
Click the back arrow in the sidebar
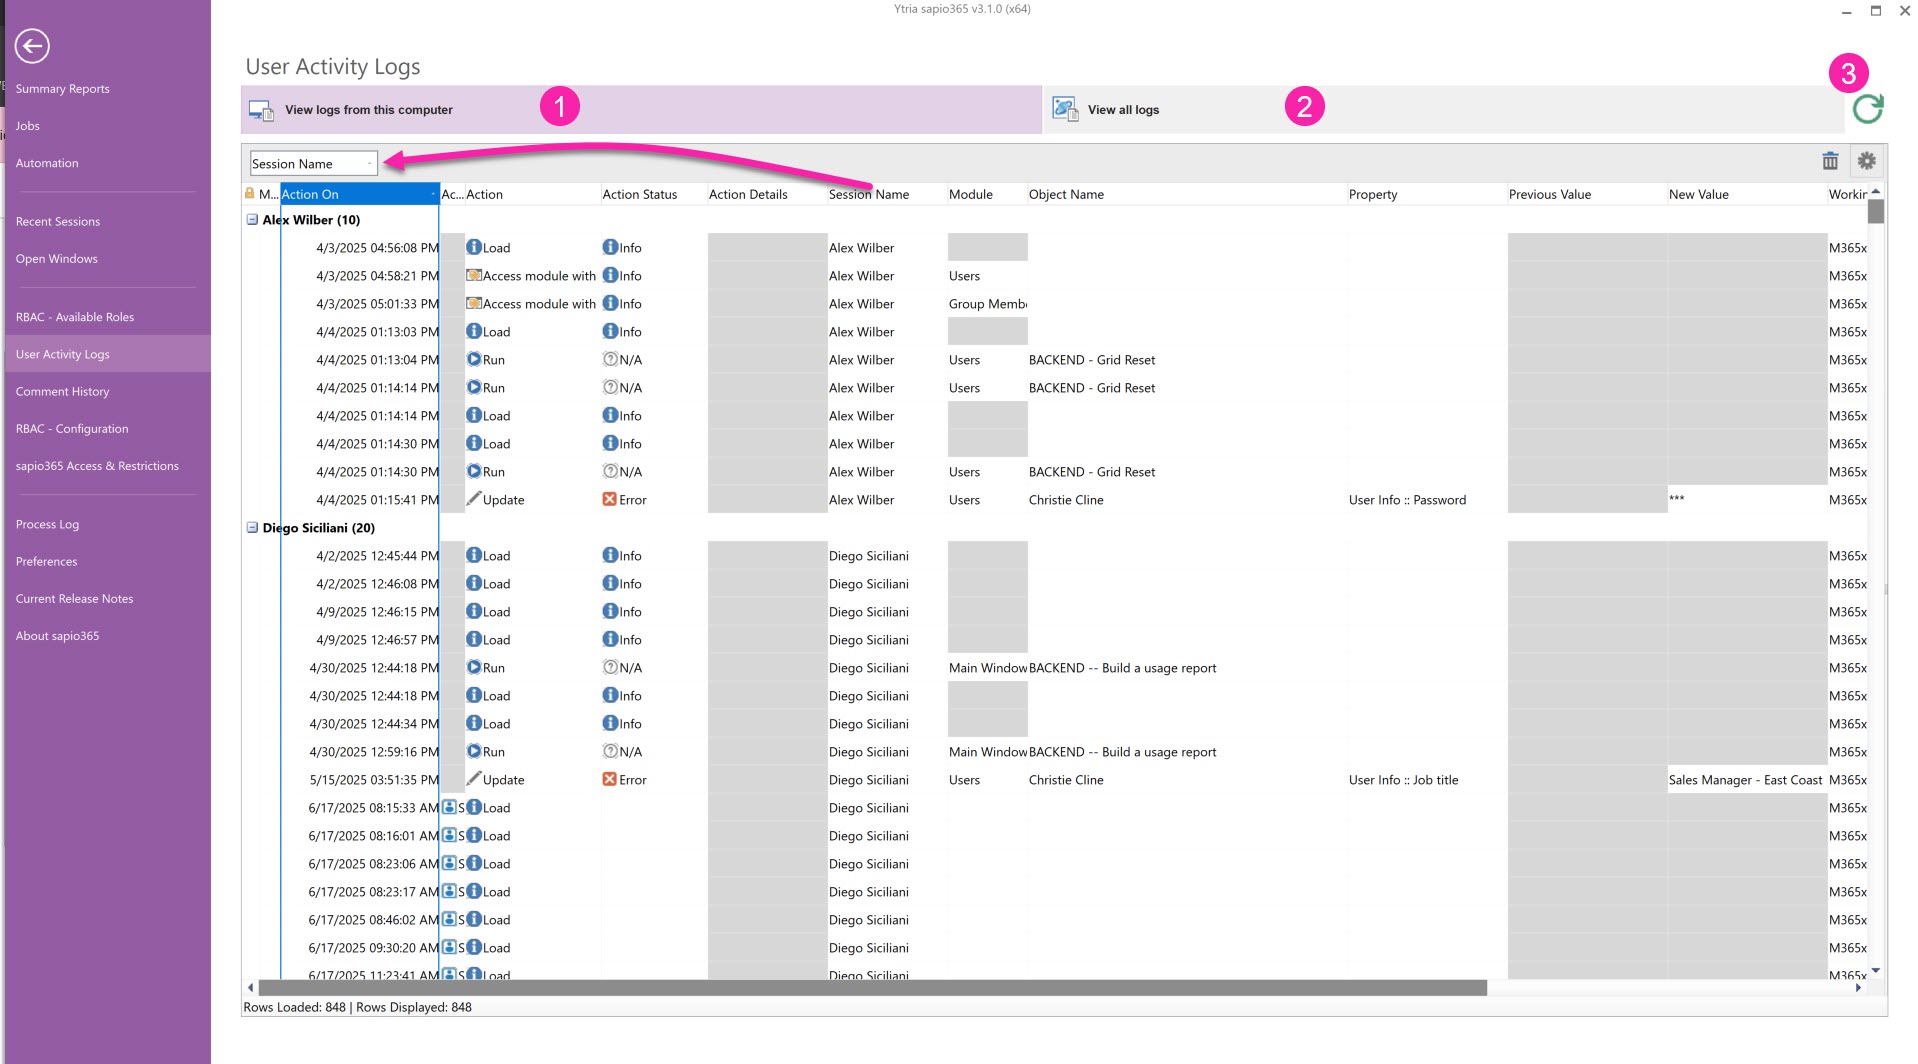coord(32,46)
